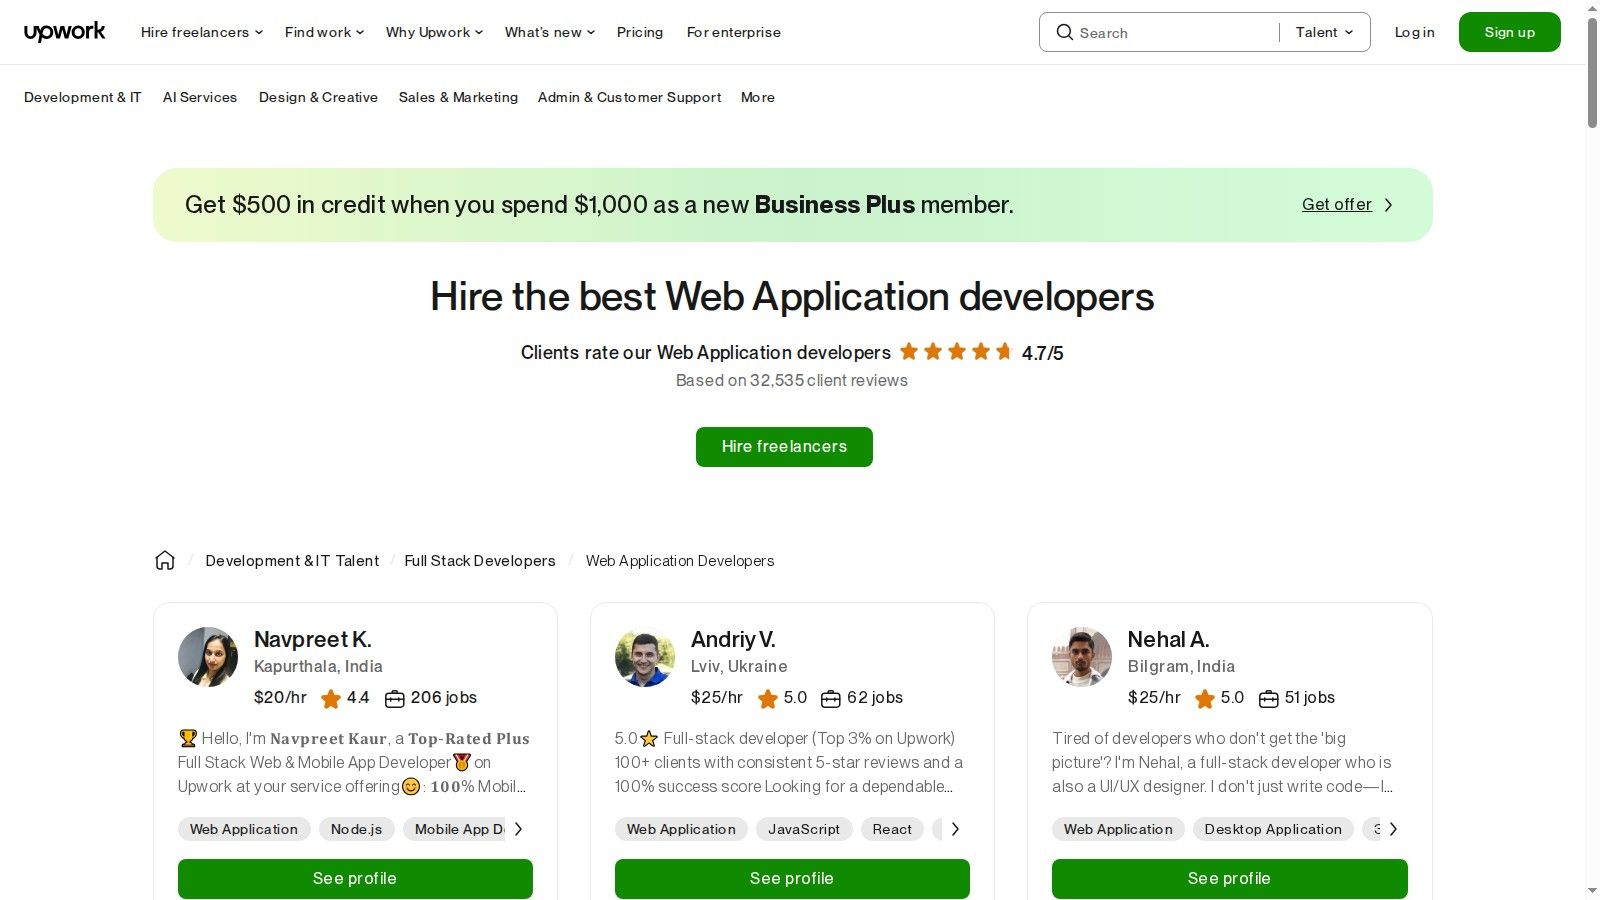Viewport: 1600px width, 900px height.
Task: Open the Full Stack Developers breadcrumb link
Action: [x=480, y=560]
